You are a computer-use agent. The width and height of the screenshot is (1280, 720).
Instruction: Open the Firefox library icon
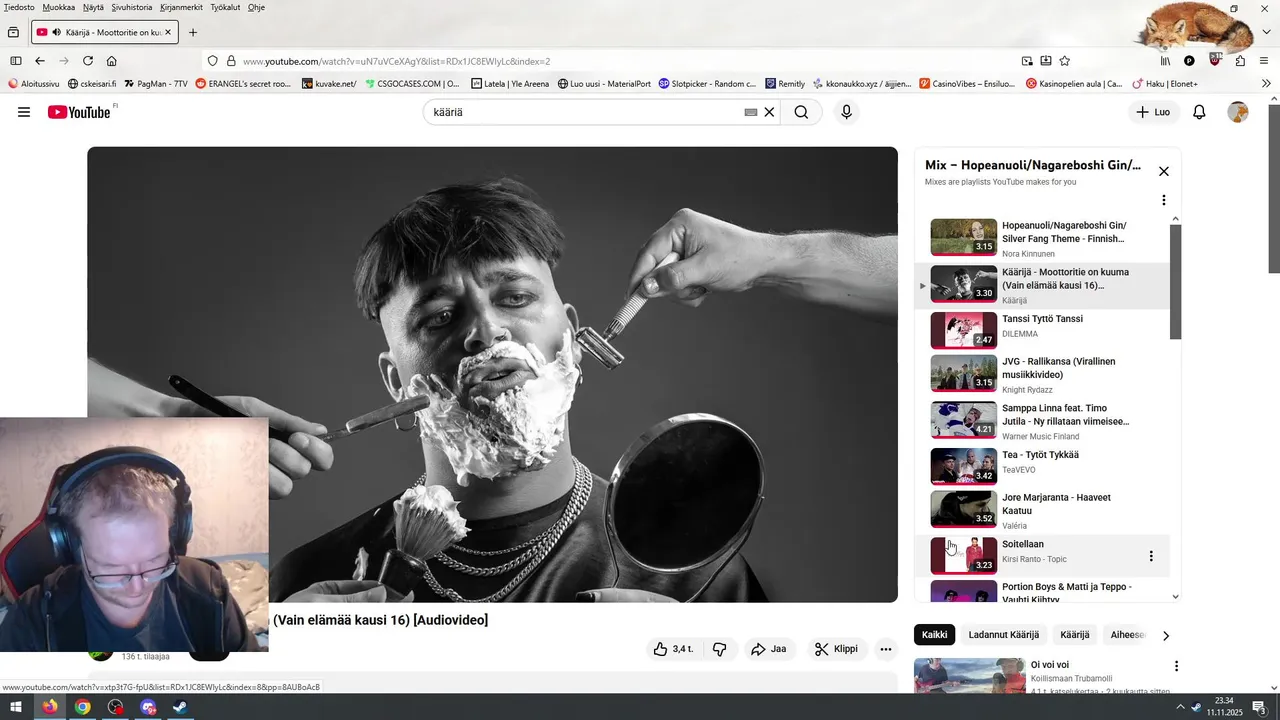coord(1165,61)
